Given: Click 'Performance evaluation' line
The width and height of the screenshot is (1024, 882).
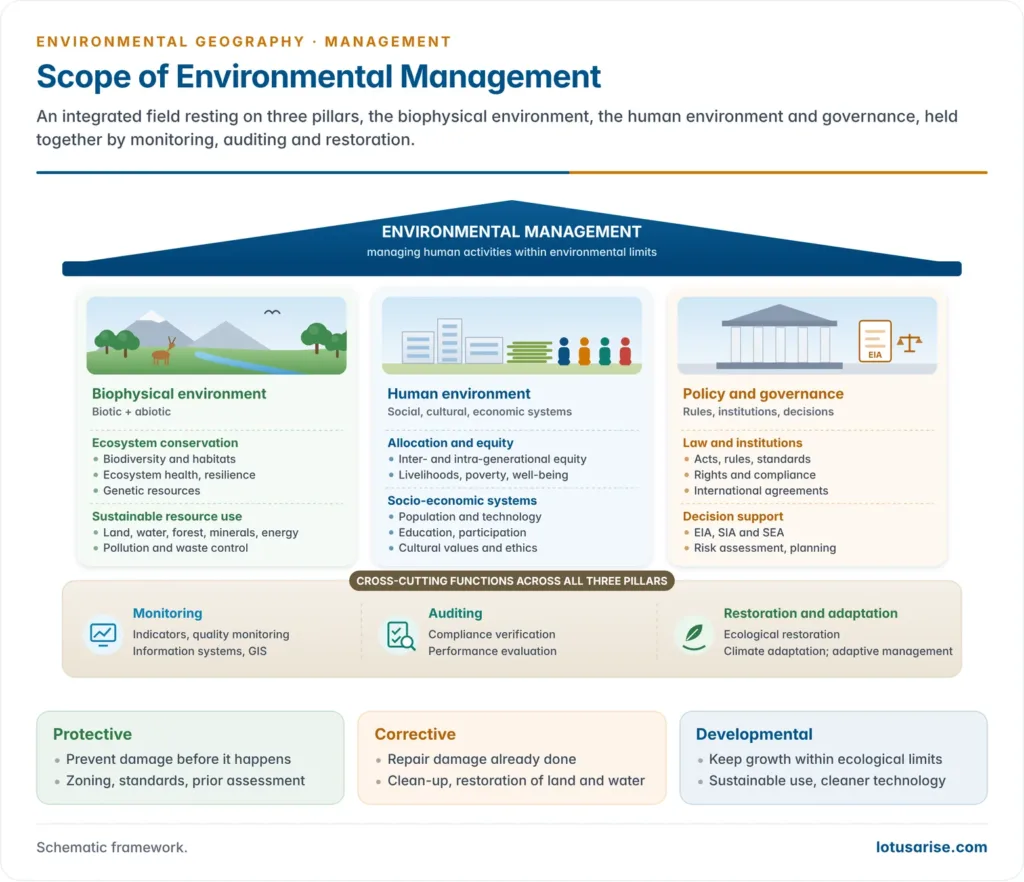Looking at the screenshot, I should pyautogui.click(x=492, y=651).
